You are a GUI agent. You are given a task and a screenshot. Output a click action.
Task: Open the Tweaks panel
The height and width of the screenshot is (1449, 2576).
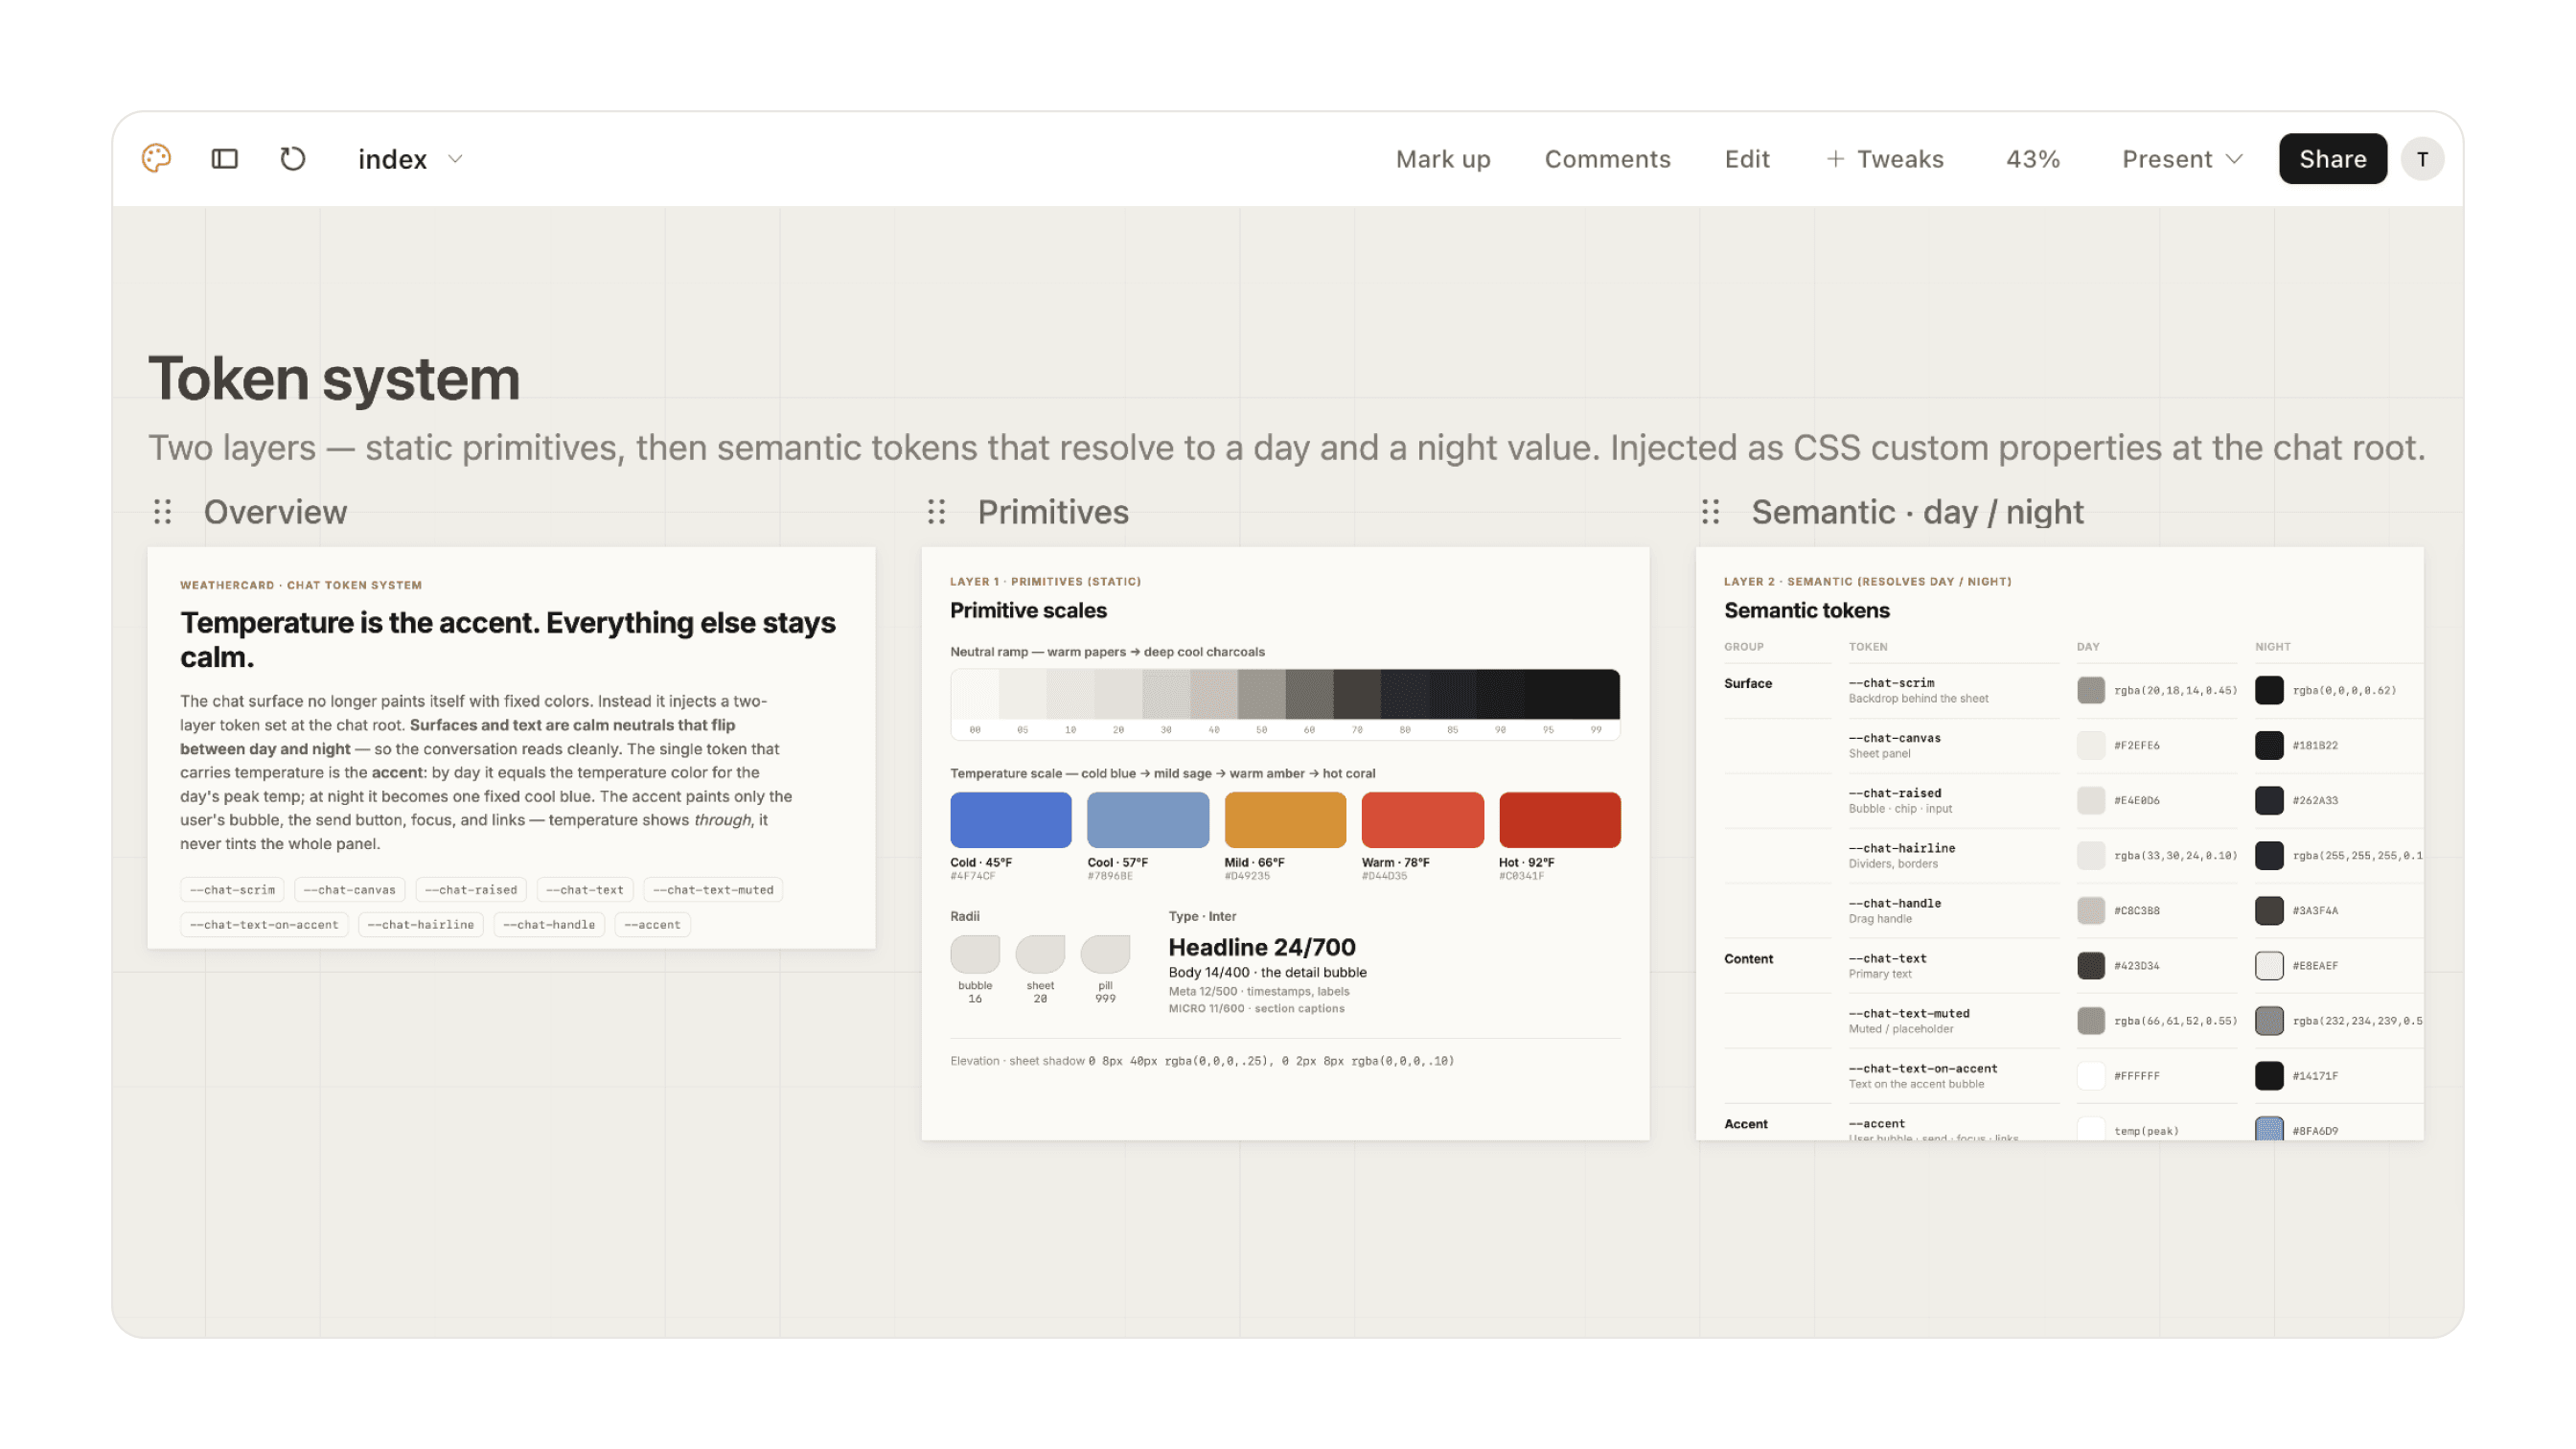(1885, 159)
